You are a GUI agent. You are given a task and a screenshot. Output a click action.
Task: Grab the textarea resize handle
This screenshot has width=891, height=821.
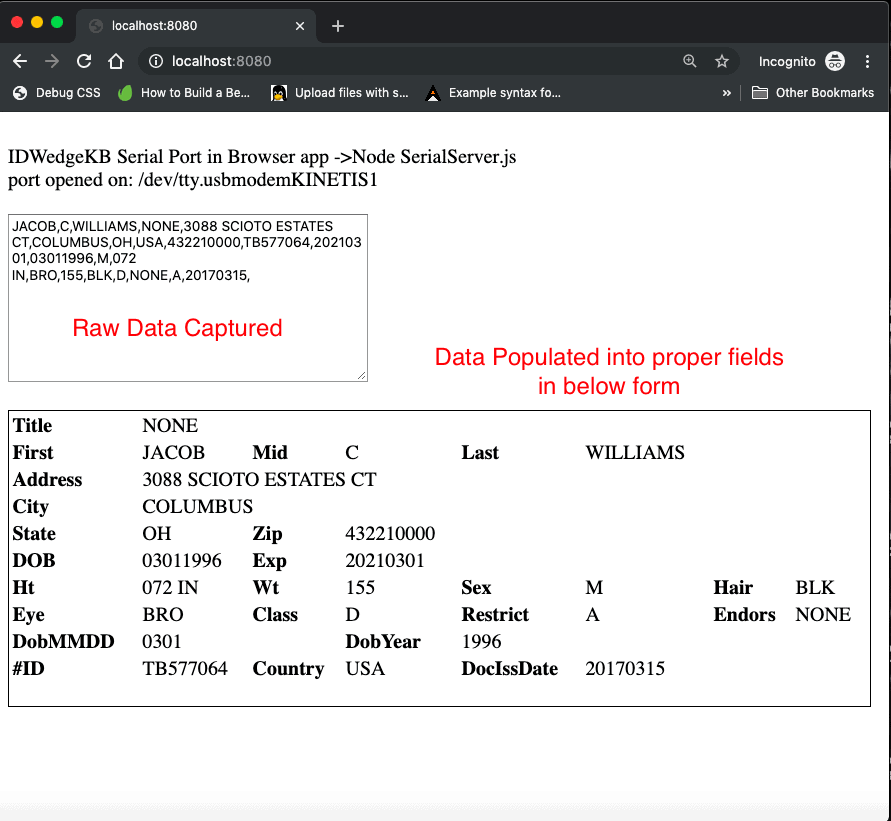coord(362,375)
